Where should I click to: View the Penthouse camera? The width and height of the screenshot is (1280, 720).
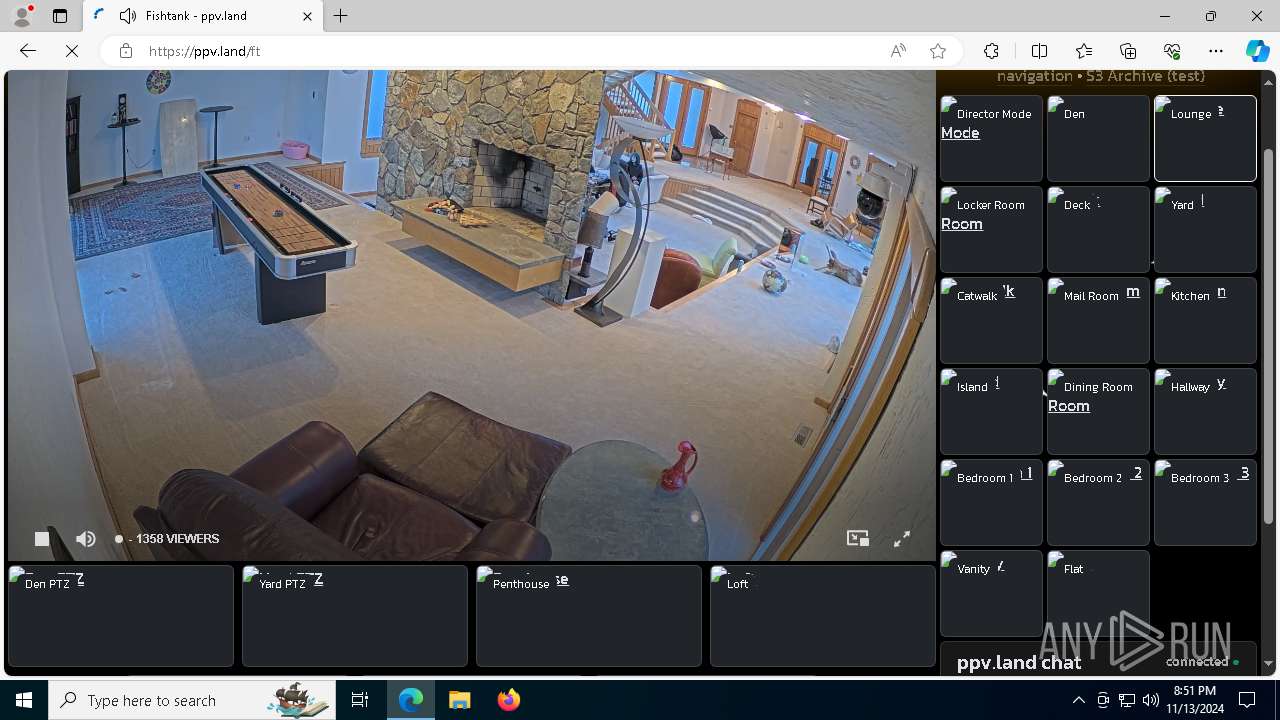(589, 616)
